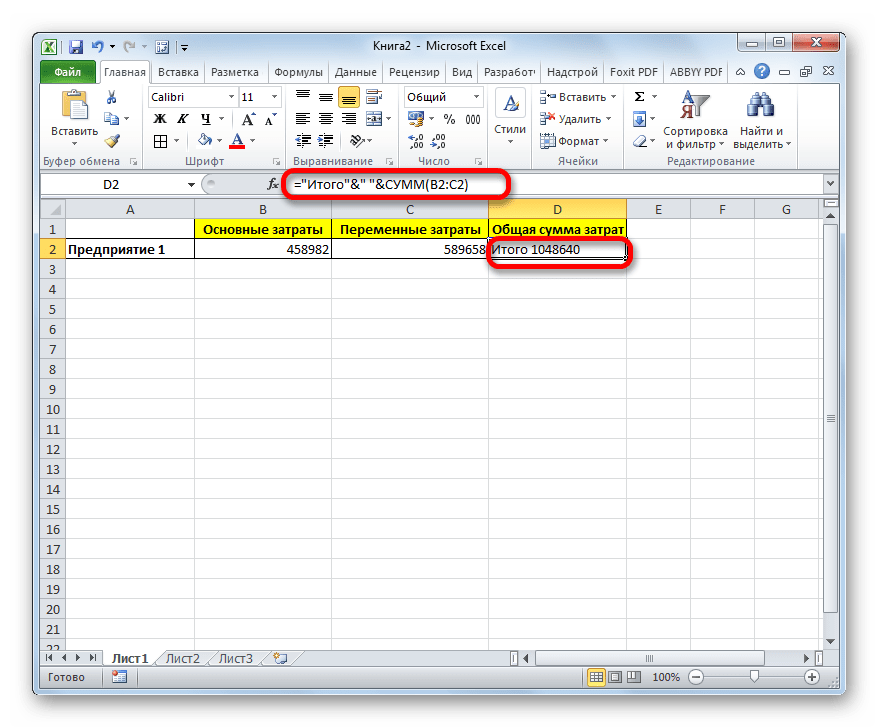Toggle middle vertical alignment button

pos(349,97)
